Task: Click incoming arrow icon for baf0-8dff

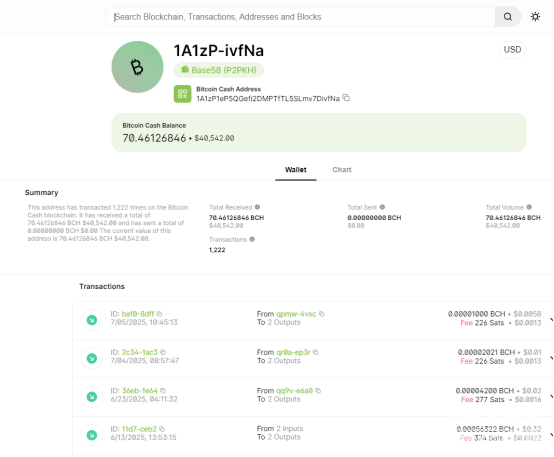Action: [x=92, y=320]
